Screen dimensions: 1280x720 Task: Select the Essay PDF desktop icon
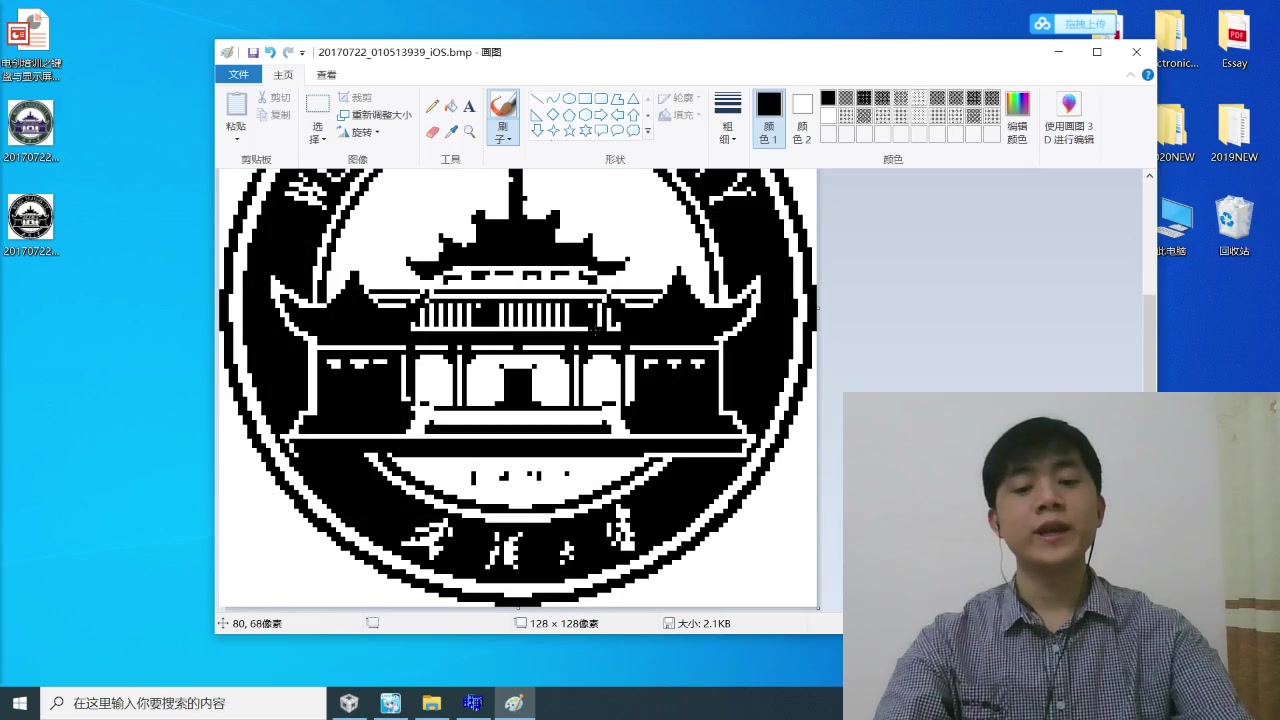tap(1234, 40)
